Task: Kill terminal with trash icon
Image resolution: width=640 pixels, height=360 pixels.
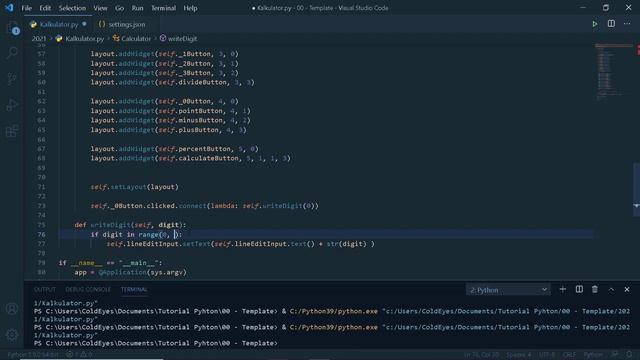Action: pos(595,289)
